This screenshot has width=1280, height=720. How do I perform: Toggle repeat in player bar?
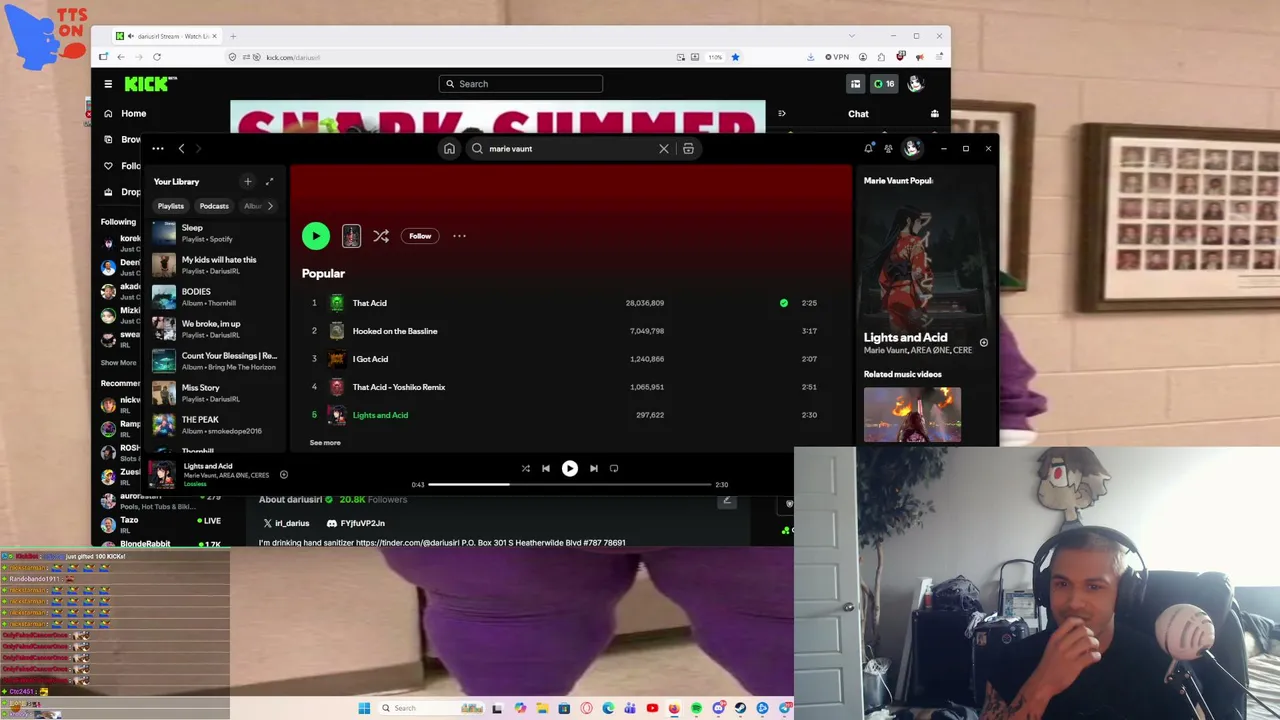[614, 468]
